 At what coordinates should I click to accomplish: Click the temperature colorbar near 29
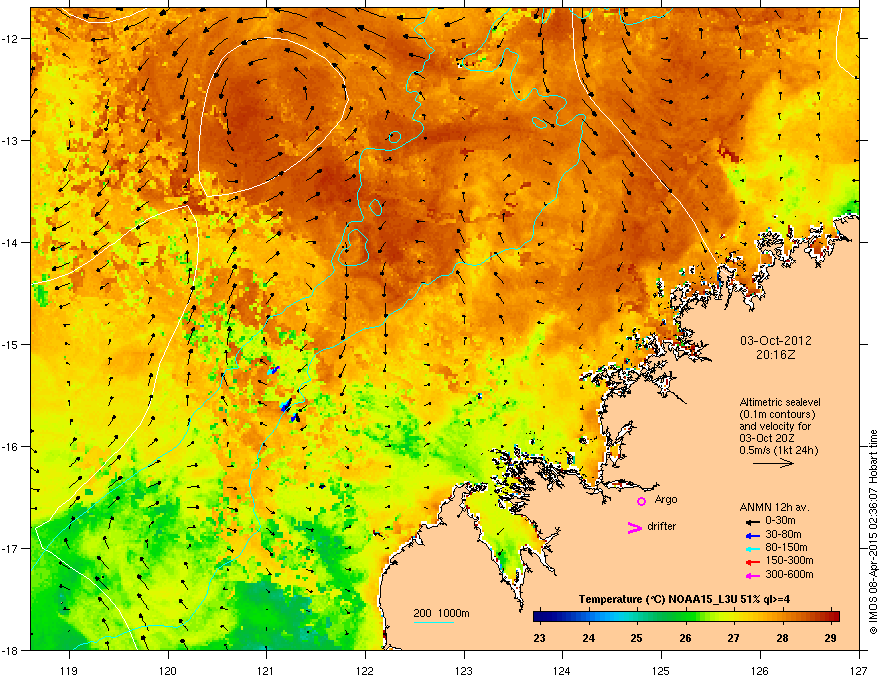point(831,616)
